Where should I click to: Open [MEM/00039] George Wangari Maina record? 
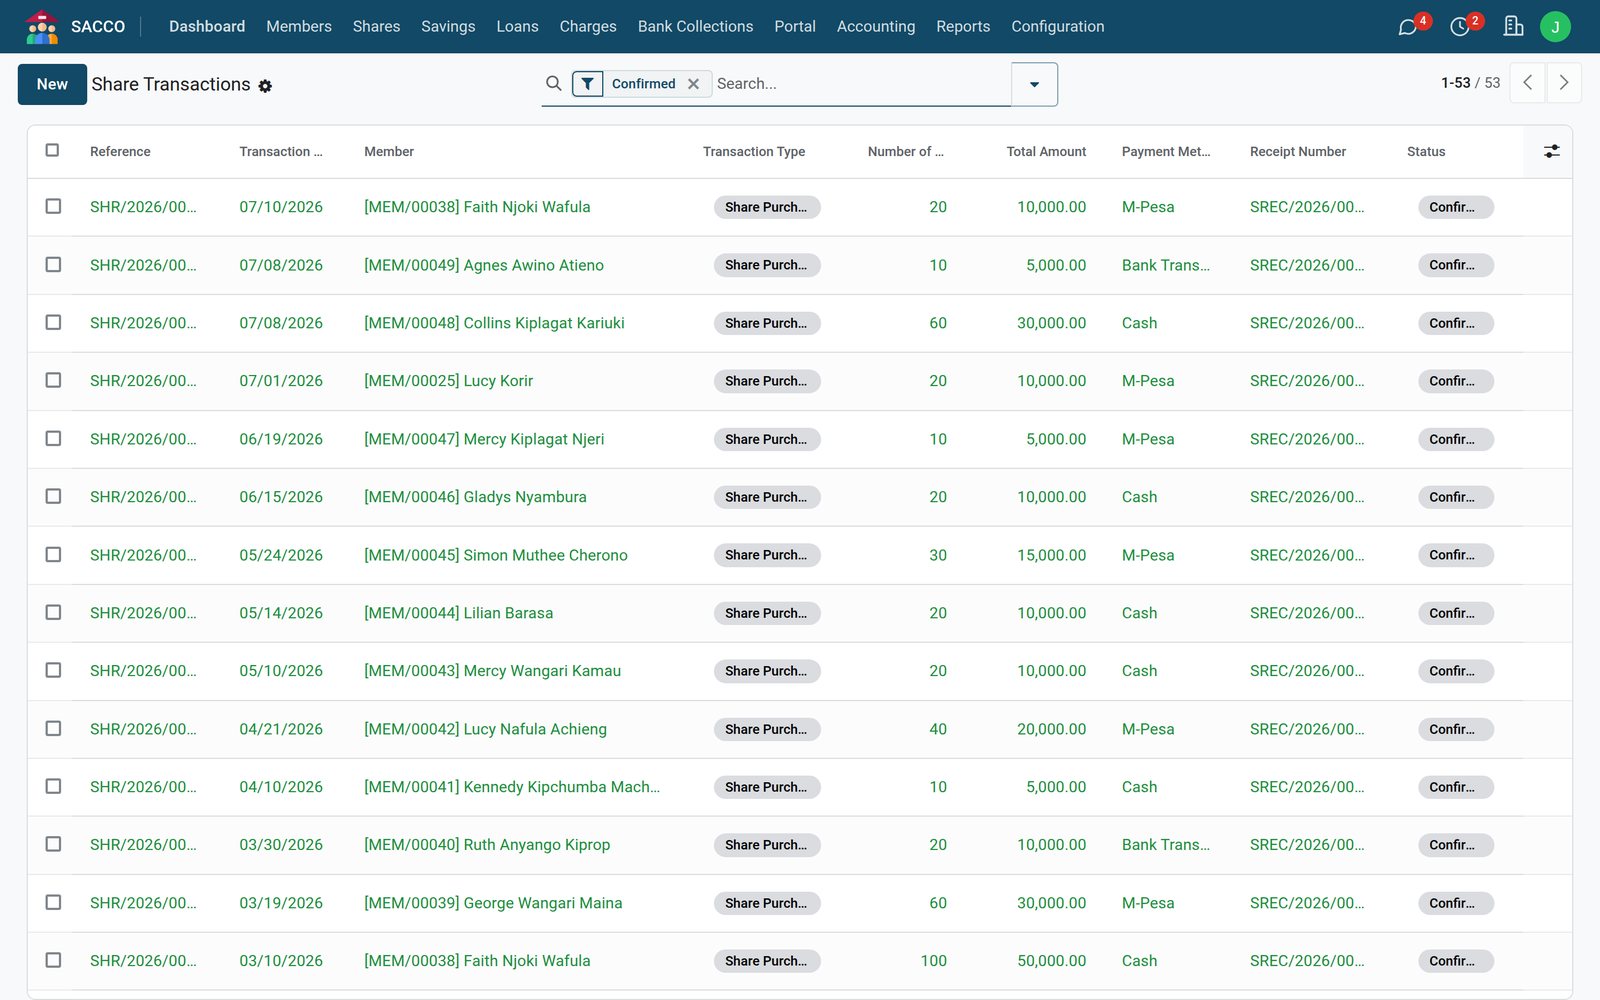493,903
